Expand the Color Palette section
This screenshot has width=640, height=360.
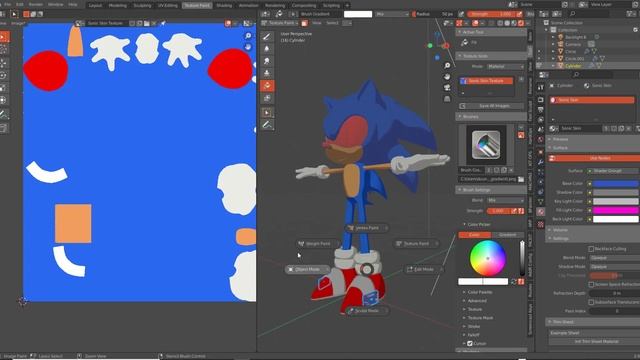click(480, 292)
